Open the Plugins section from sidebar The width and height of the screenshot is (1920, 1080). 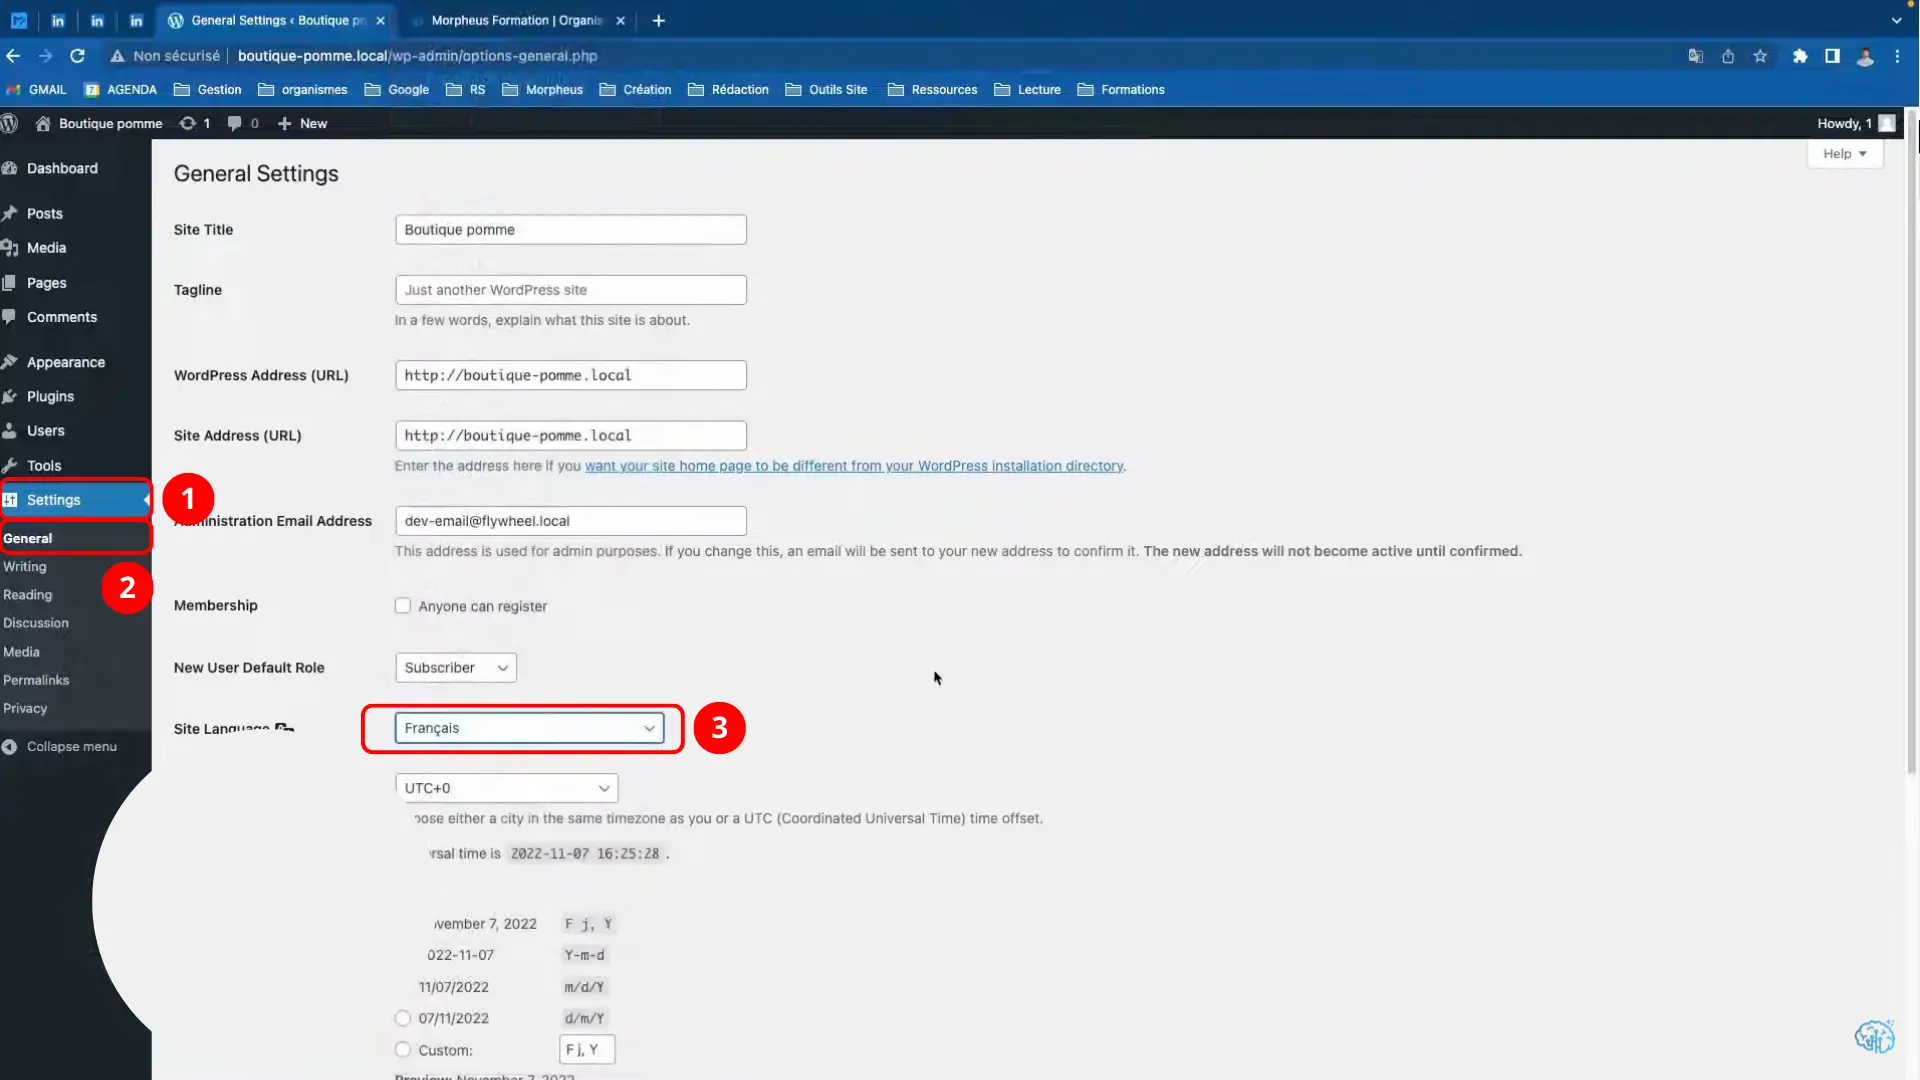tap(50, 396)
